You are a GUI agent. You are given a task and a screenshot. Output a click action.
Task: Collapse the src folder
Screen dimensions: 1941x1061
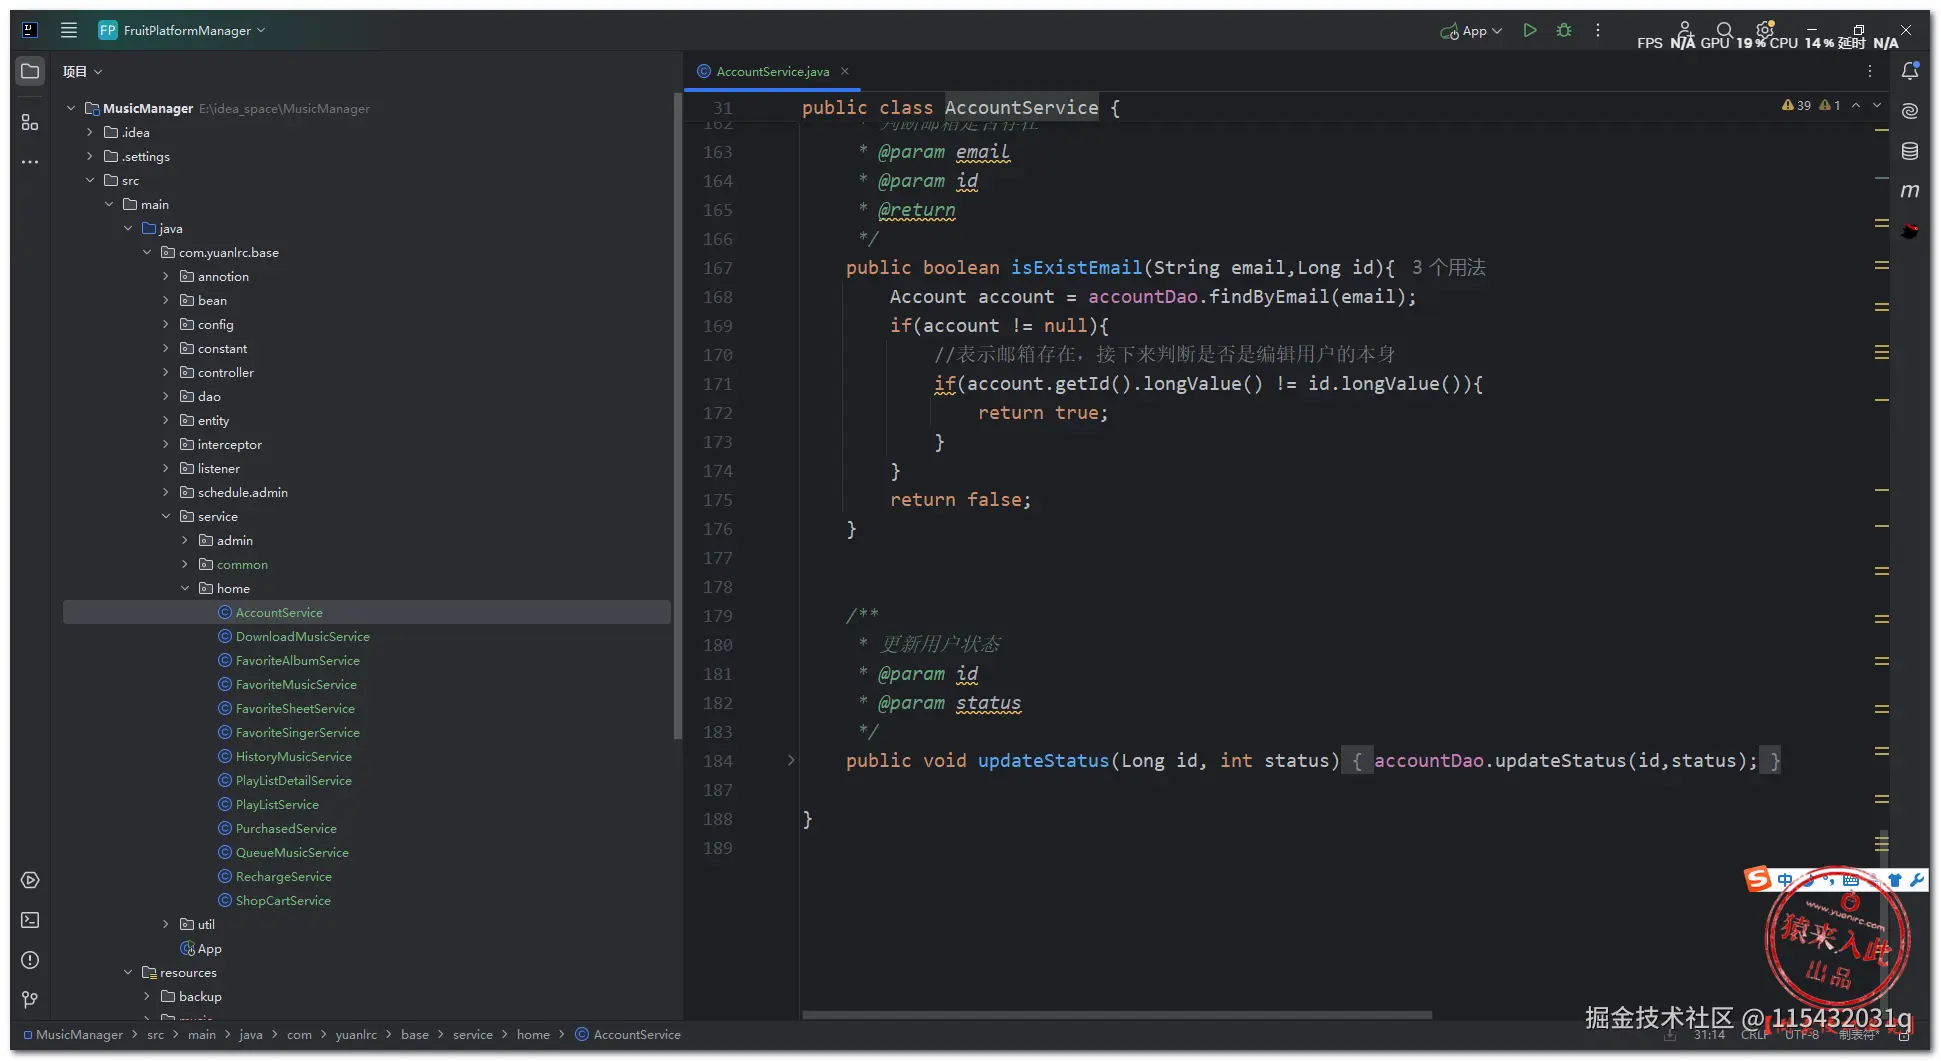pos(90,180)
